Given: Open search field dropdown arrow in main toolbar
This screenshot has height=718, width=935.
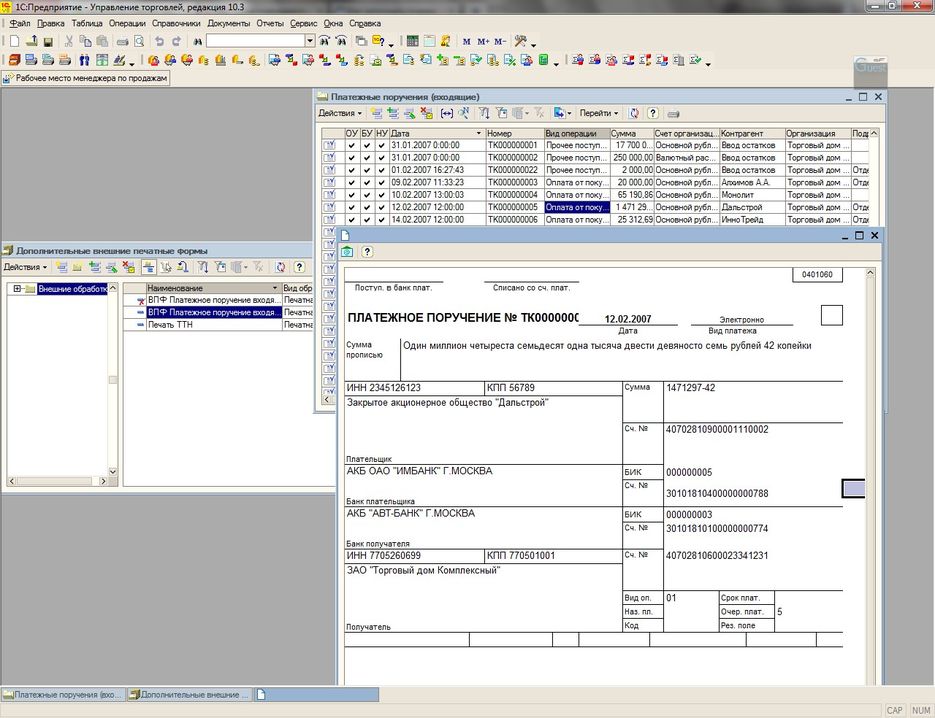Looking at the screenshot, I should [310, 41].
